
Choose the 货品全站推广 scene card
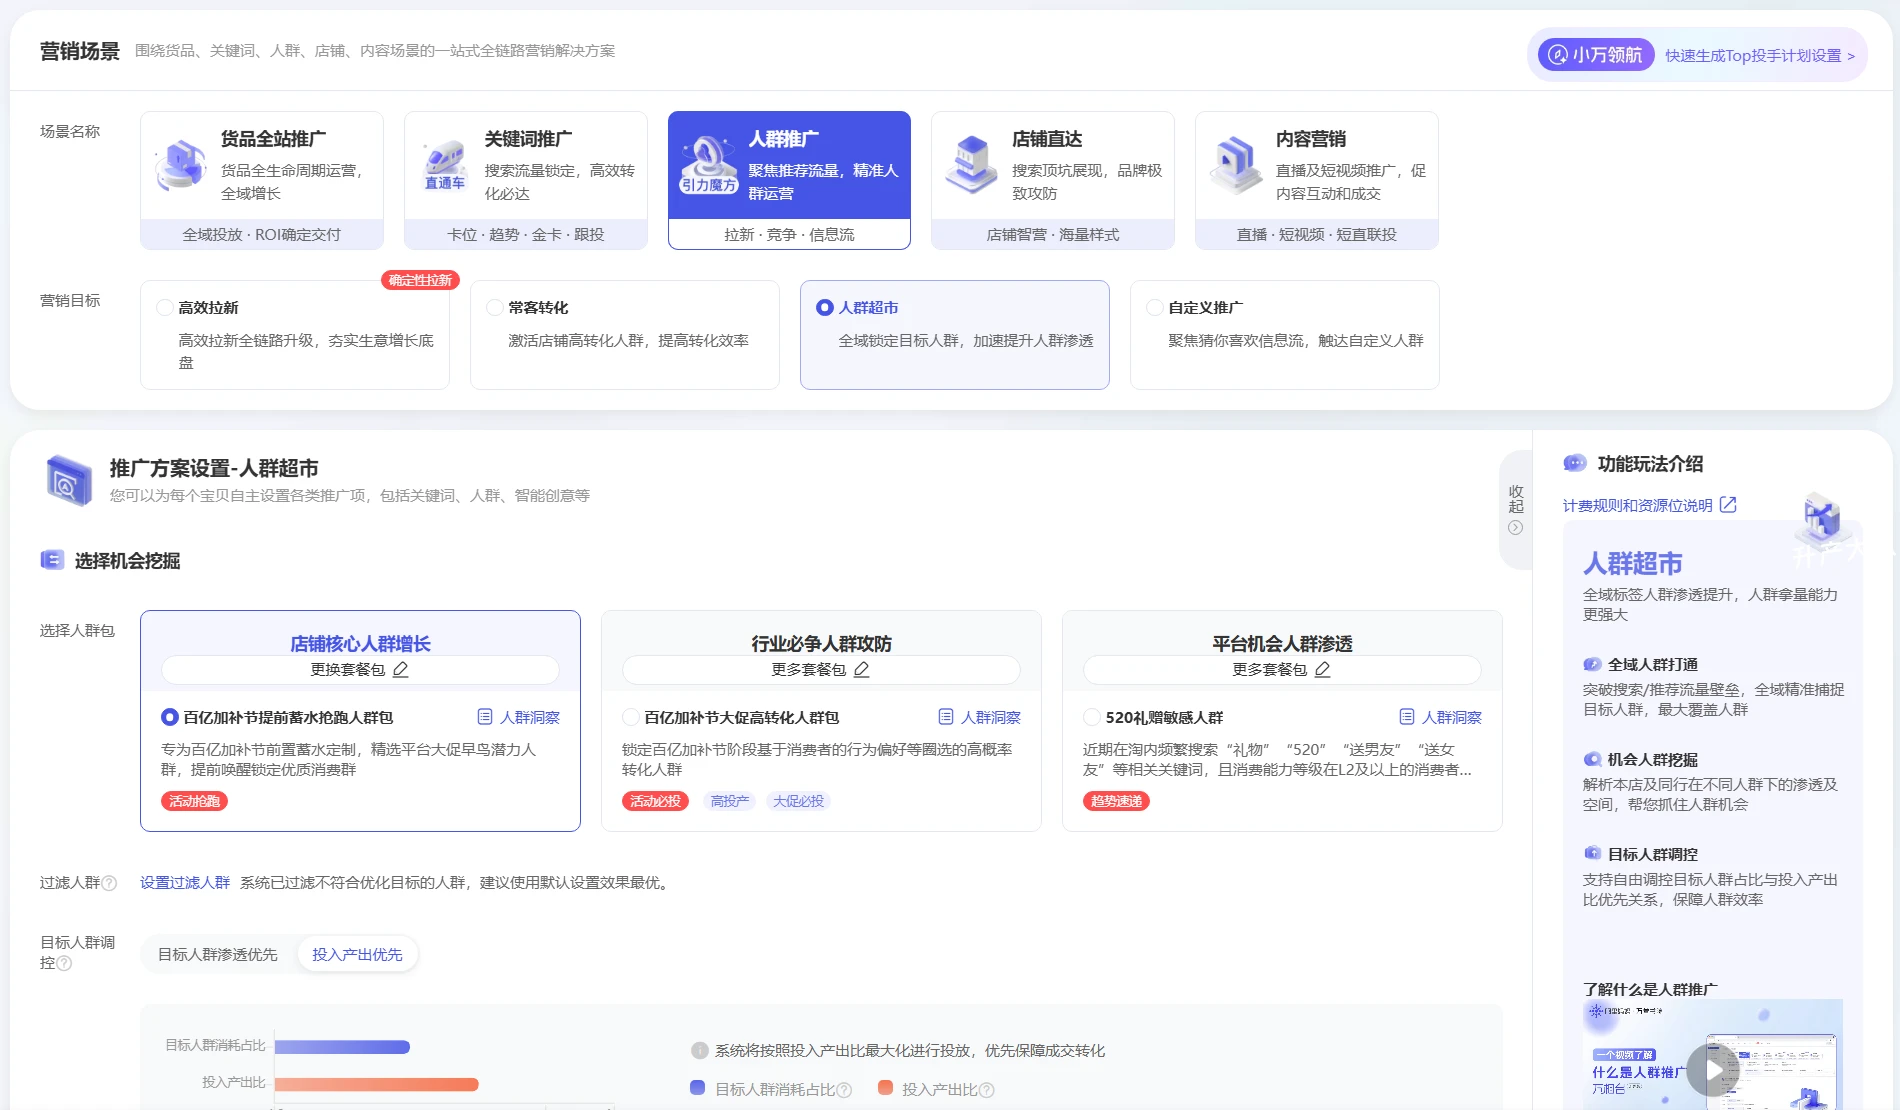click(262, 180)
